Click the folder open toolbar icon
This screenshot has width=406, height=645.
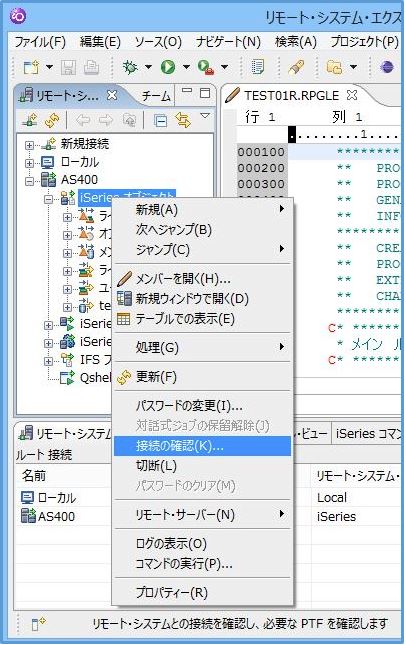coord(334,67)
